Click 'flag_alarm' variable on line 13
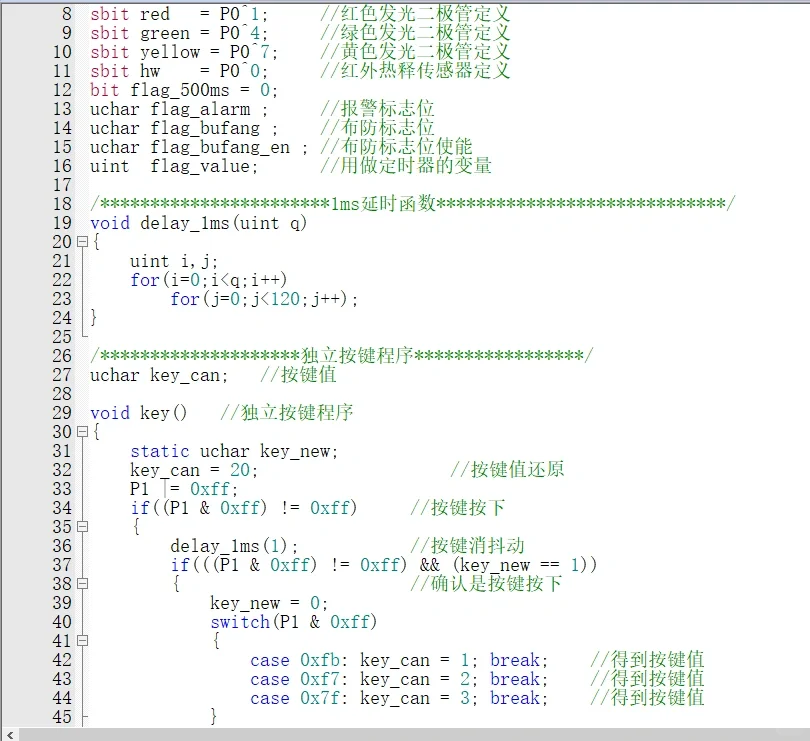Viewport: 810px width, 741px height. coord(200,109)
